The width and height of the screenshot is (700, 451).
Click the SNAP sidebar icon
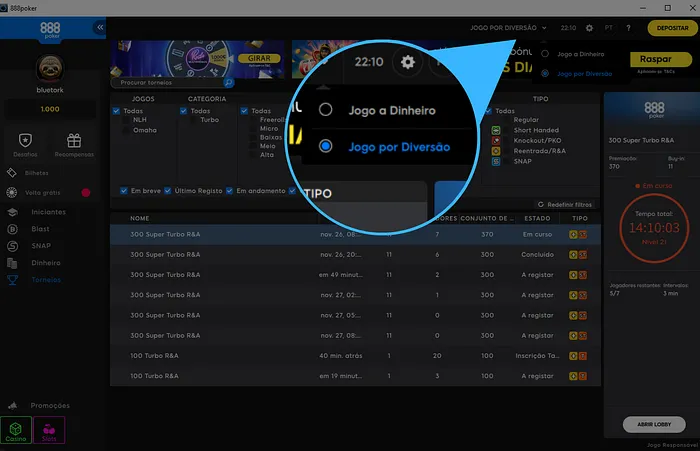(12, 246)
